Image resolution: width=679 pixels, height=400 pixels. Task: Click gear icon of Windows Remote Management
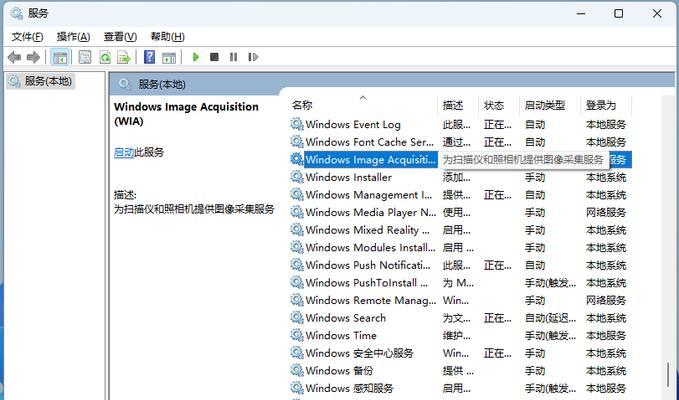(297, 300)
